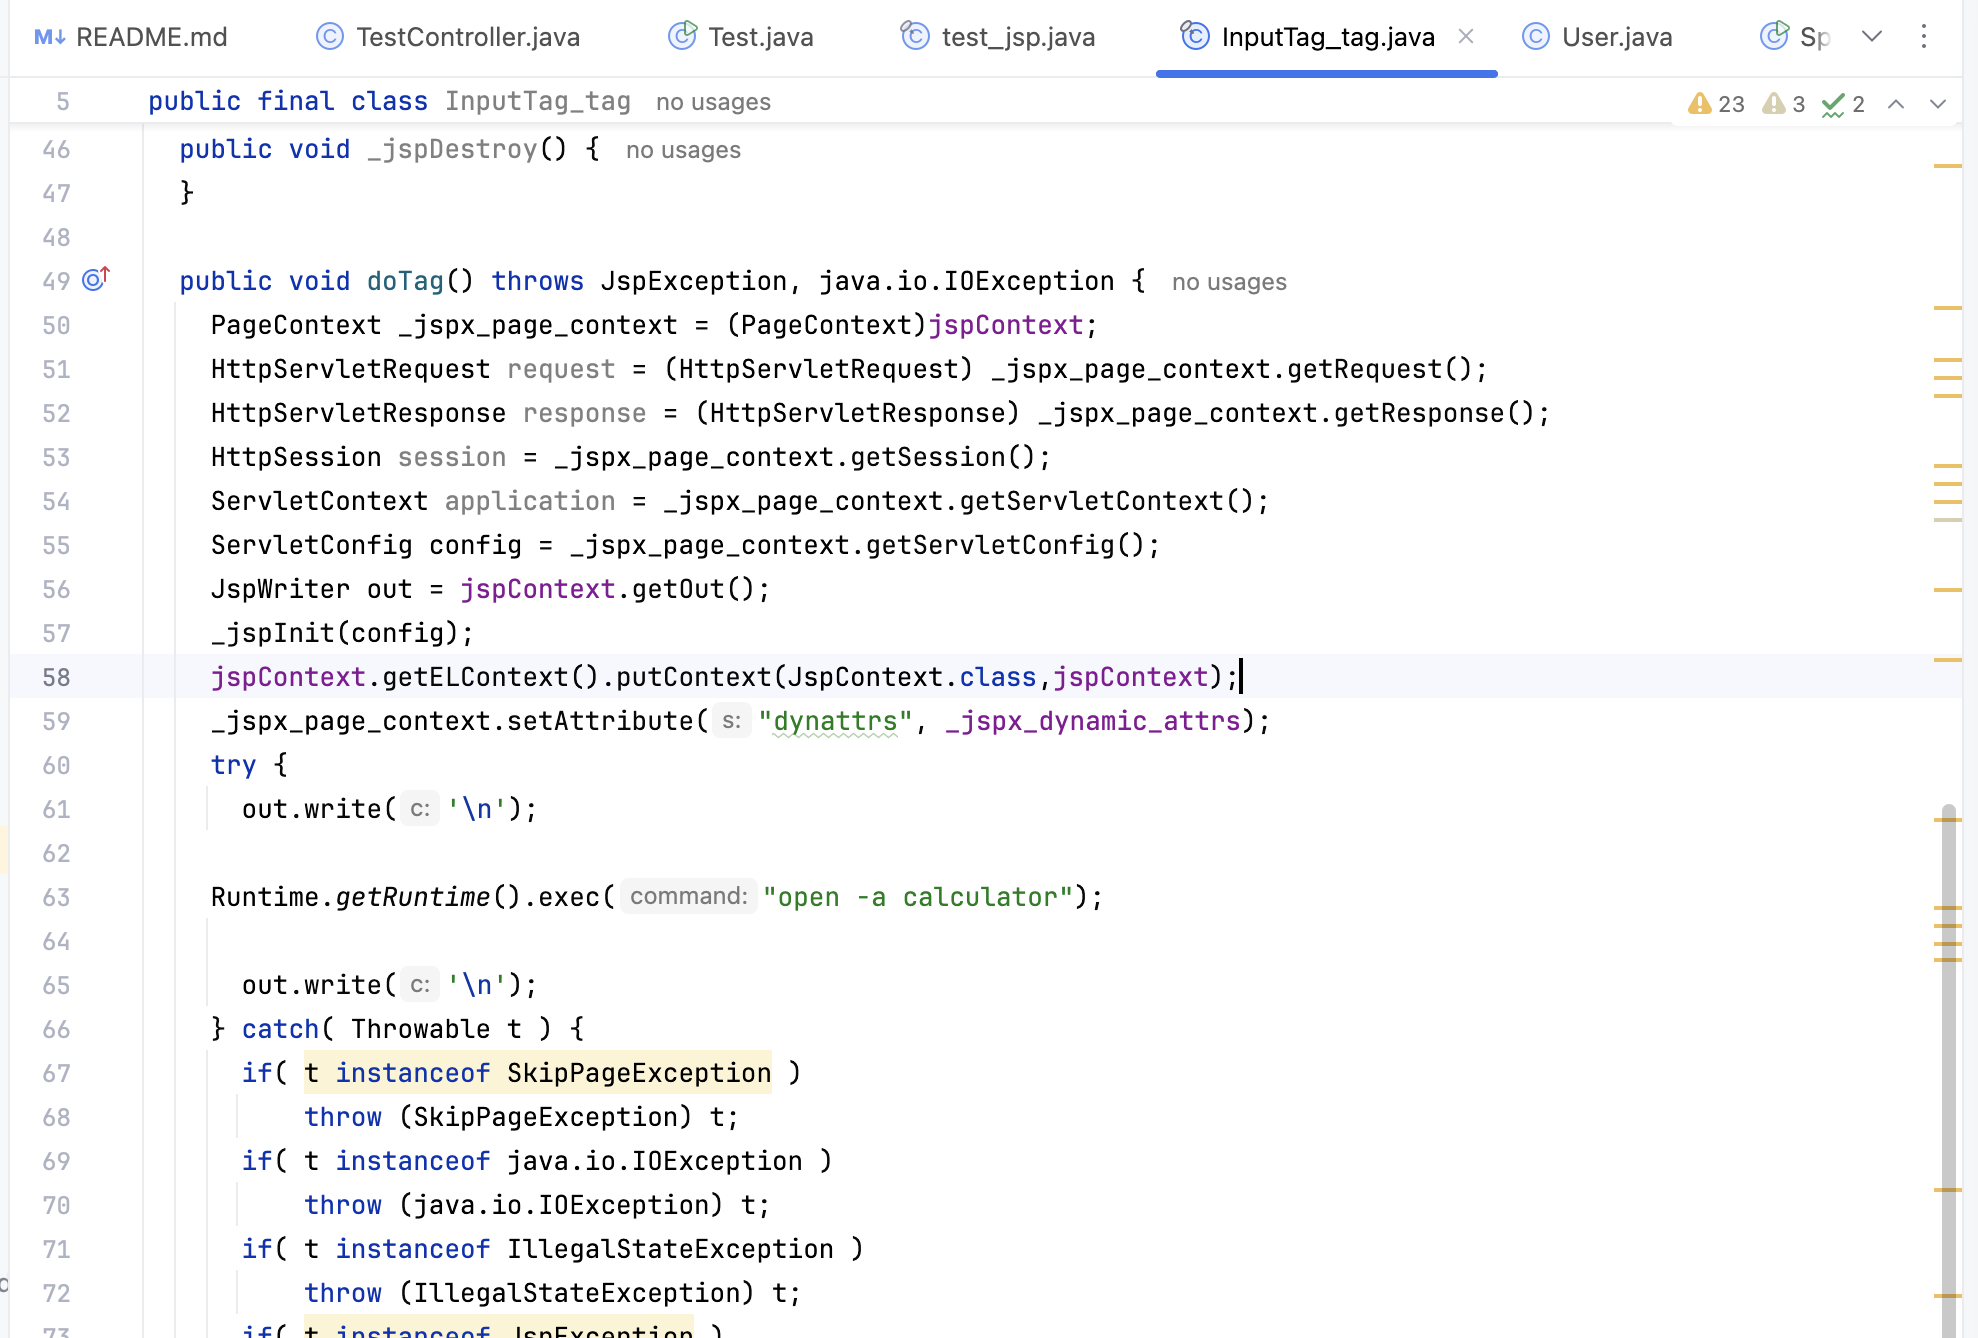Image resolution: width=1978 pixels, height=1338 pixels.
Task: Click the override gutter icon beside doTag
Action: pyautogui.click(x=95, y=279)
